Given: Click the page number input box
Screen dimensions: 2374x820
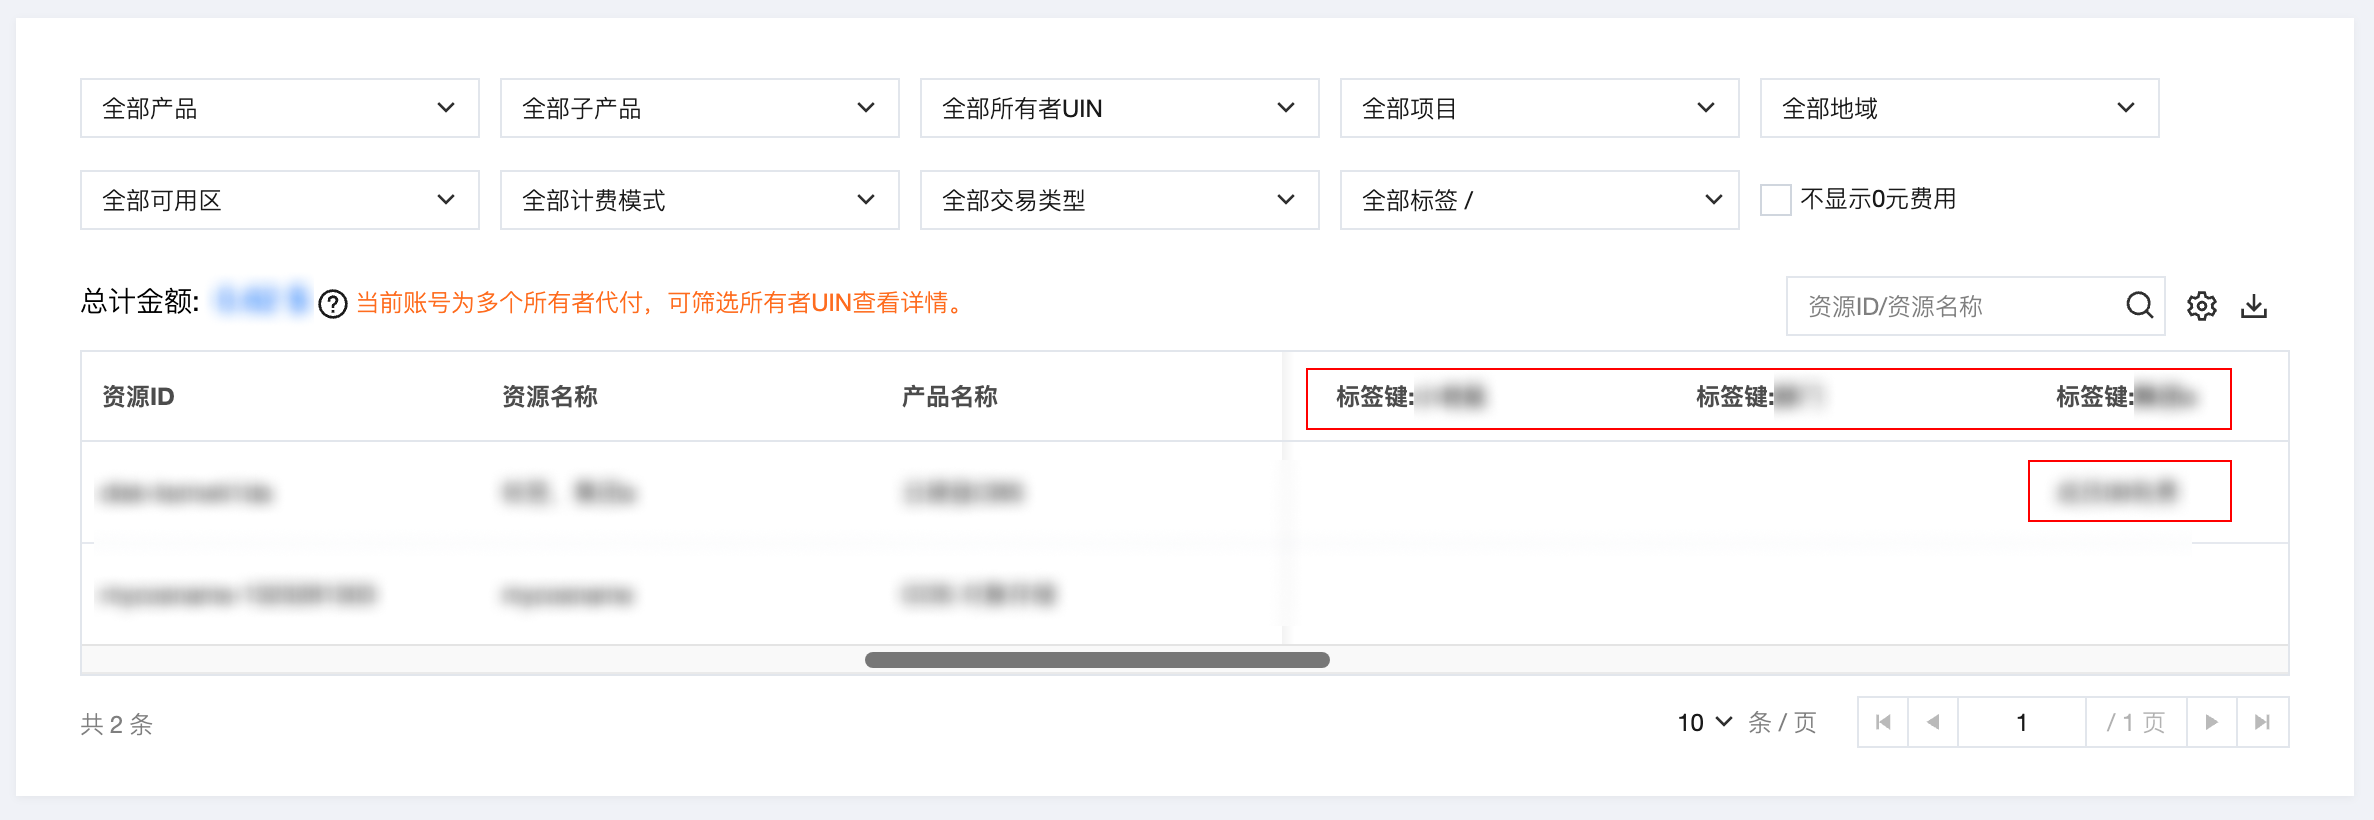Looking at the screenshot, I should click(2021, 722).
